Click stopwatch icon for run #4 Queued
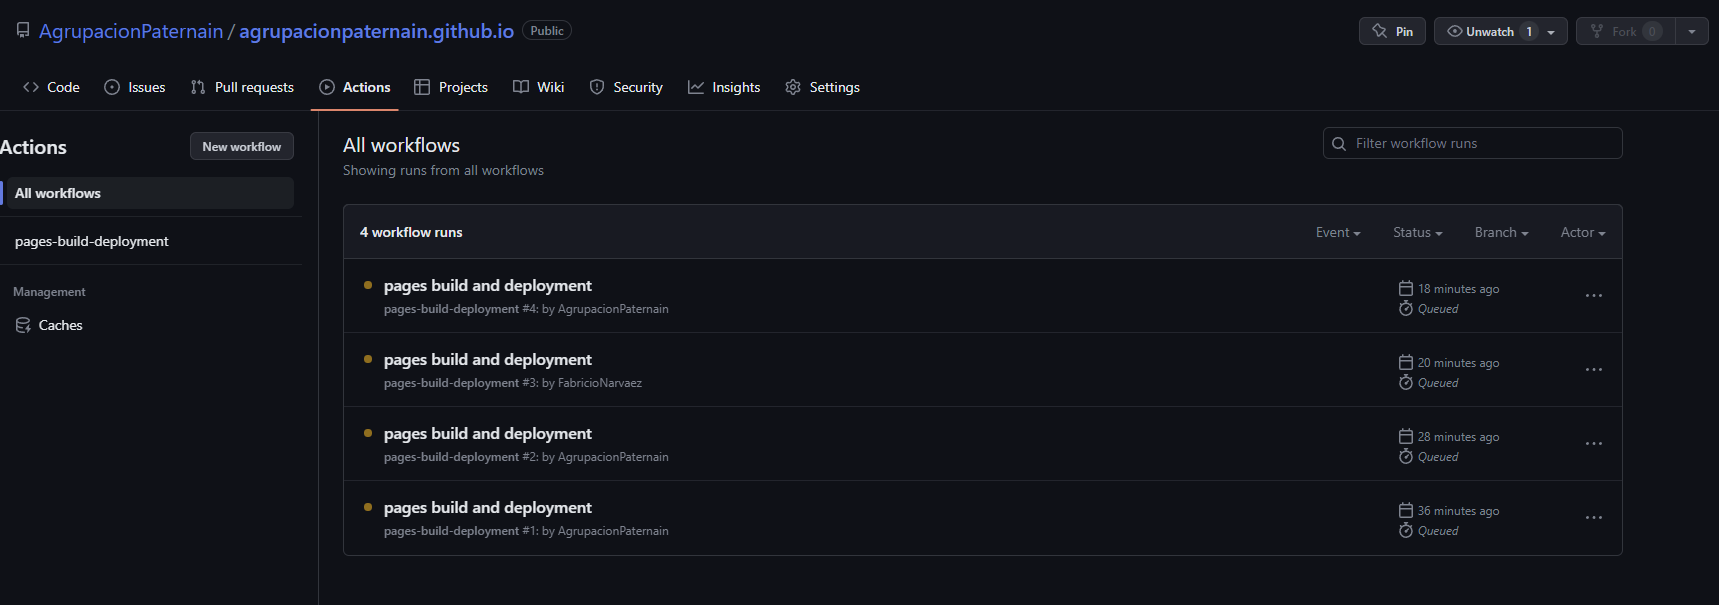 click(1406, 308)
